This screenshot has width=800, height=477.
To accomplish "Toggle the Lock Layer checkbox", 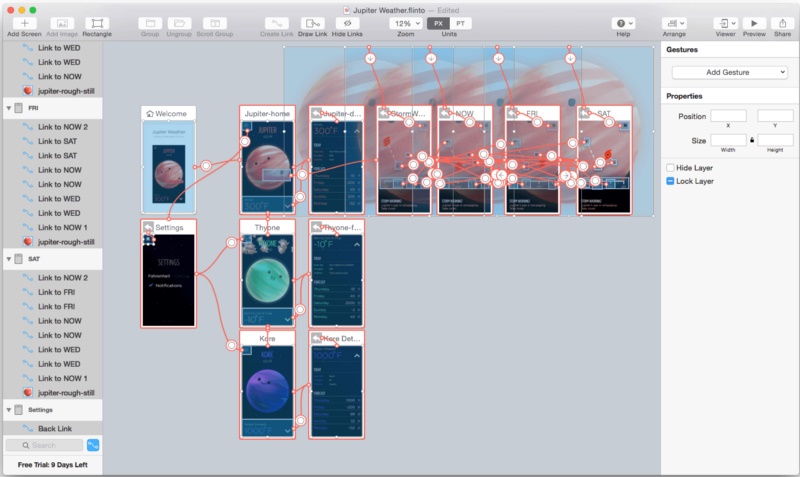I will [x=670, y=181].
